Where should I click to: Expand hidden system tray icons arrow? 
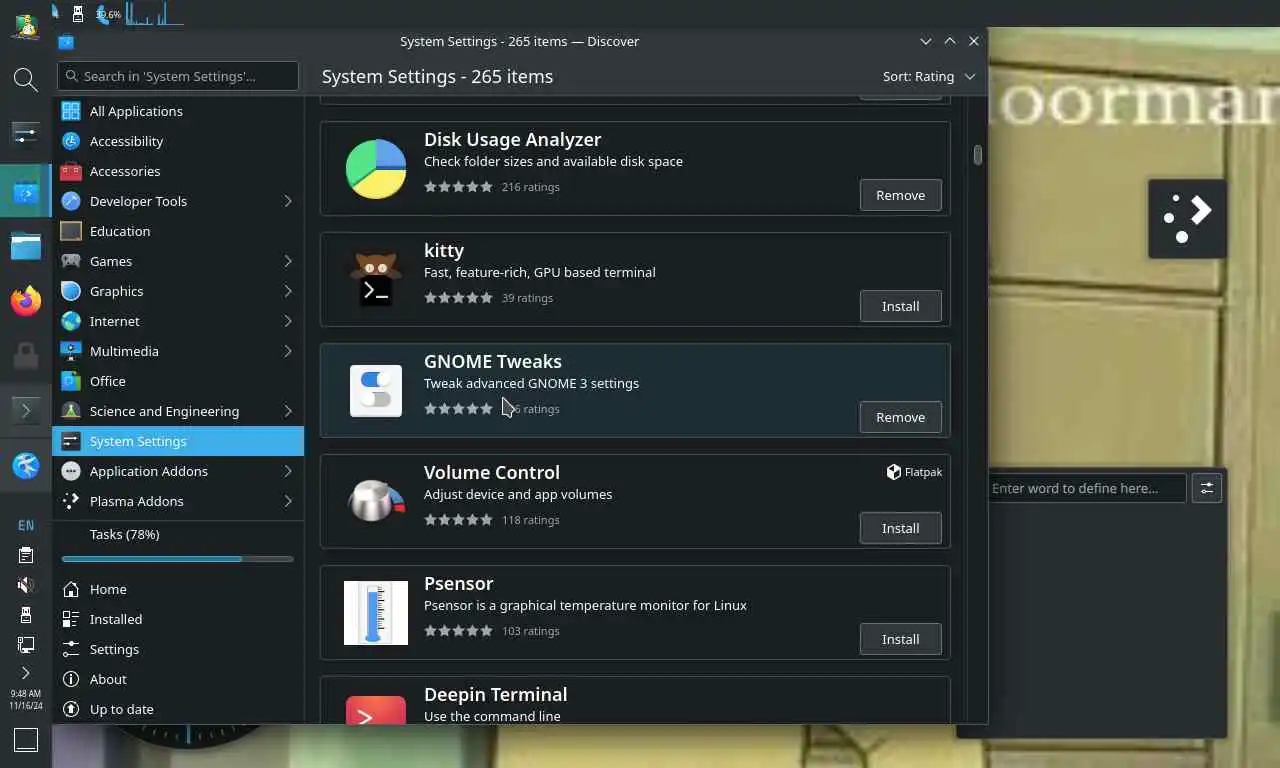tap(26, 673)
